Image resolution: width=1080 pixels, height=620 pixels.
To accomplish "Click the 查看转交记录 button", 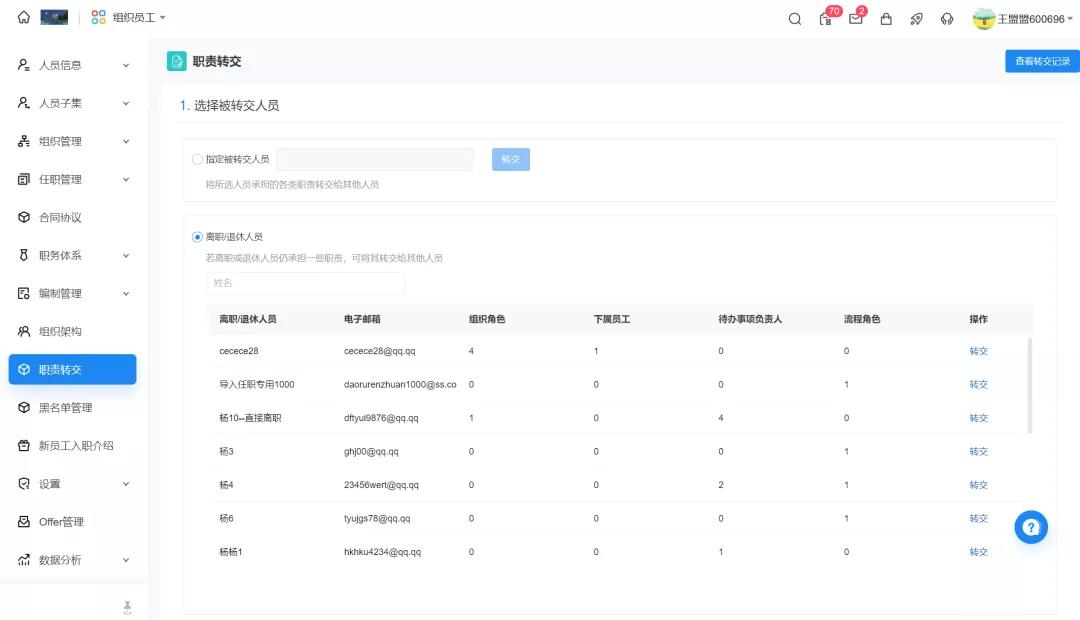I will [x=1042, y=61].
